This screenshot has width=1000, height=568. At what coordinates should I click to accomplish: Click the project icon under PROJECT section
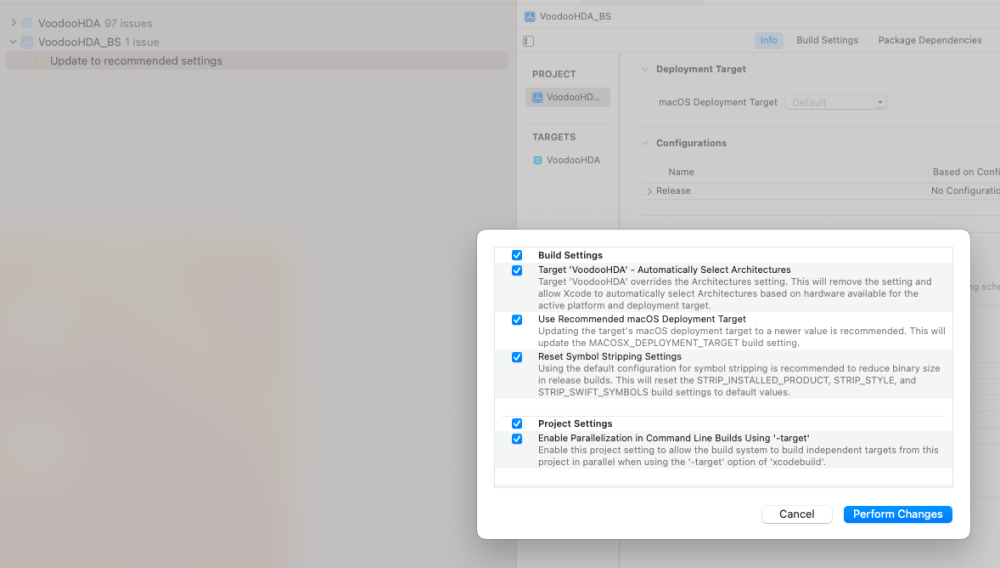(538, 98)
